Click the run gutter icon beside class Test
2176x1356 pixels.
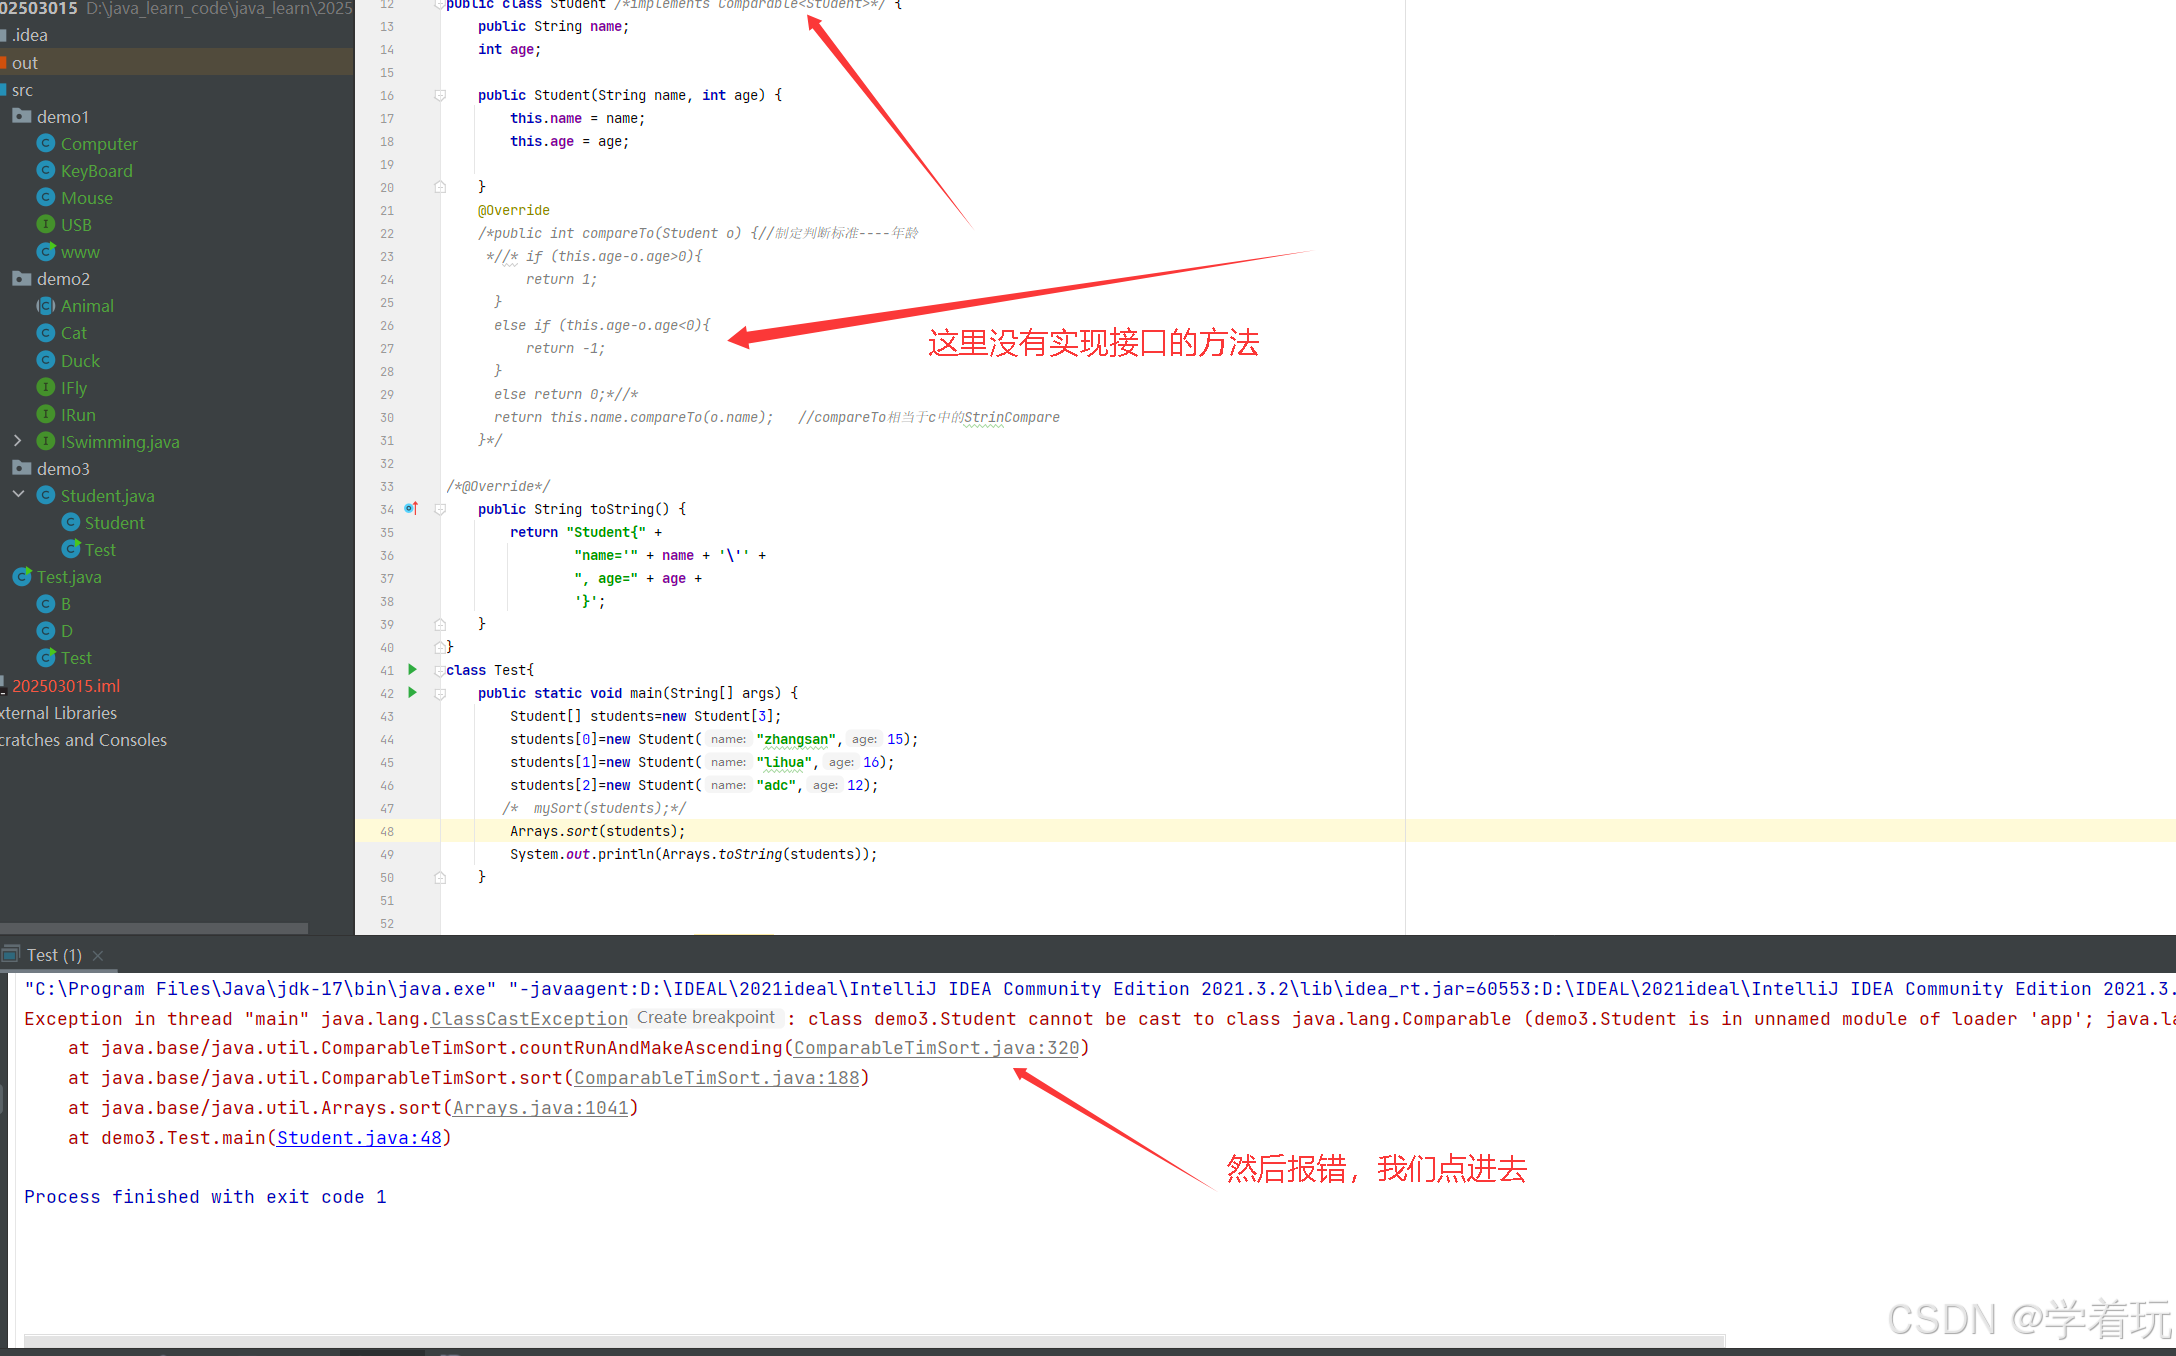412,670
